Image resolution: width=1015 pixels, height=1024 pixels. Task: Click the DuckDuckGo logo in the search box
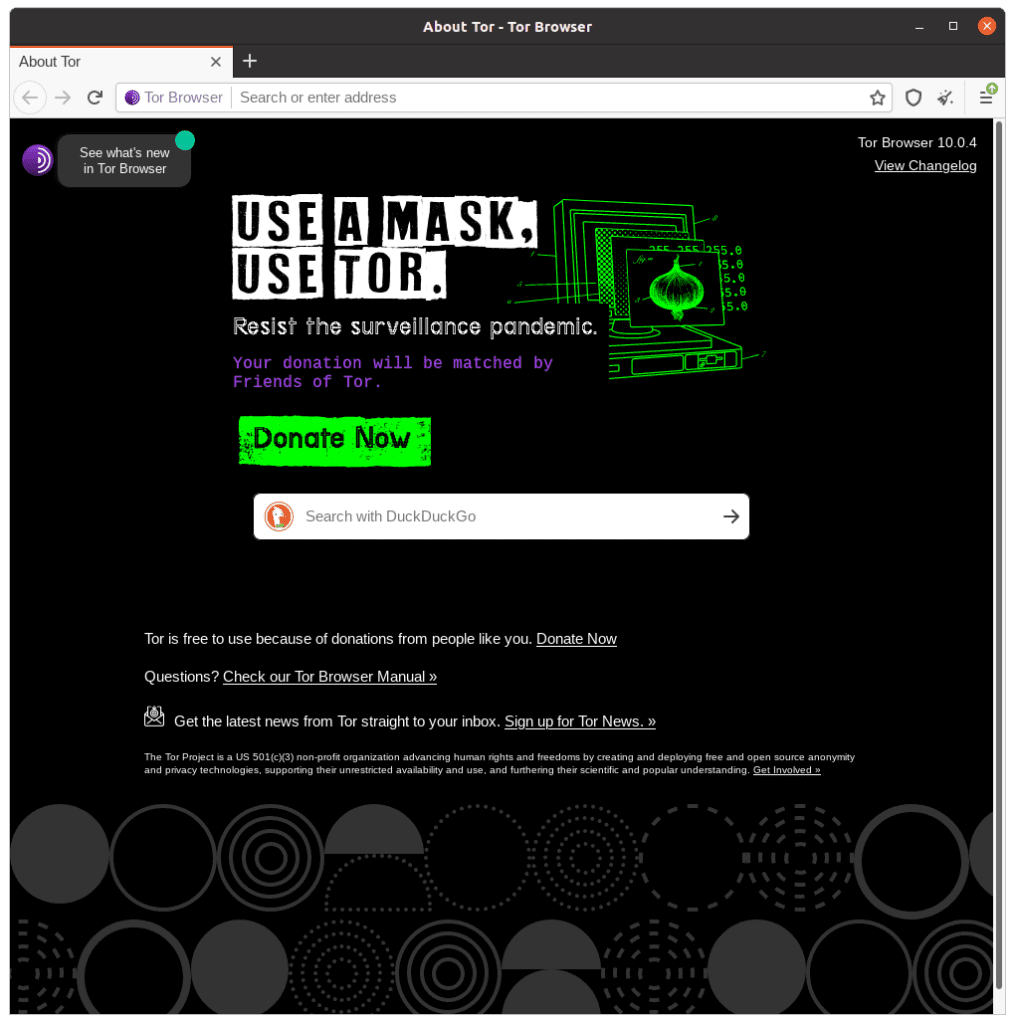pos(278,516)
